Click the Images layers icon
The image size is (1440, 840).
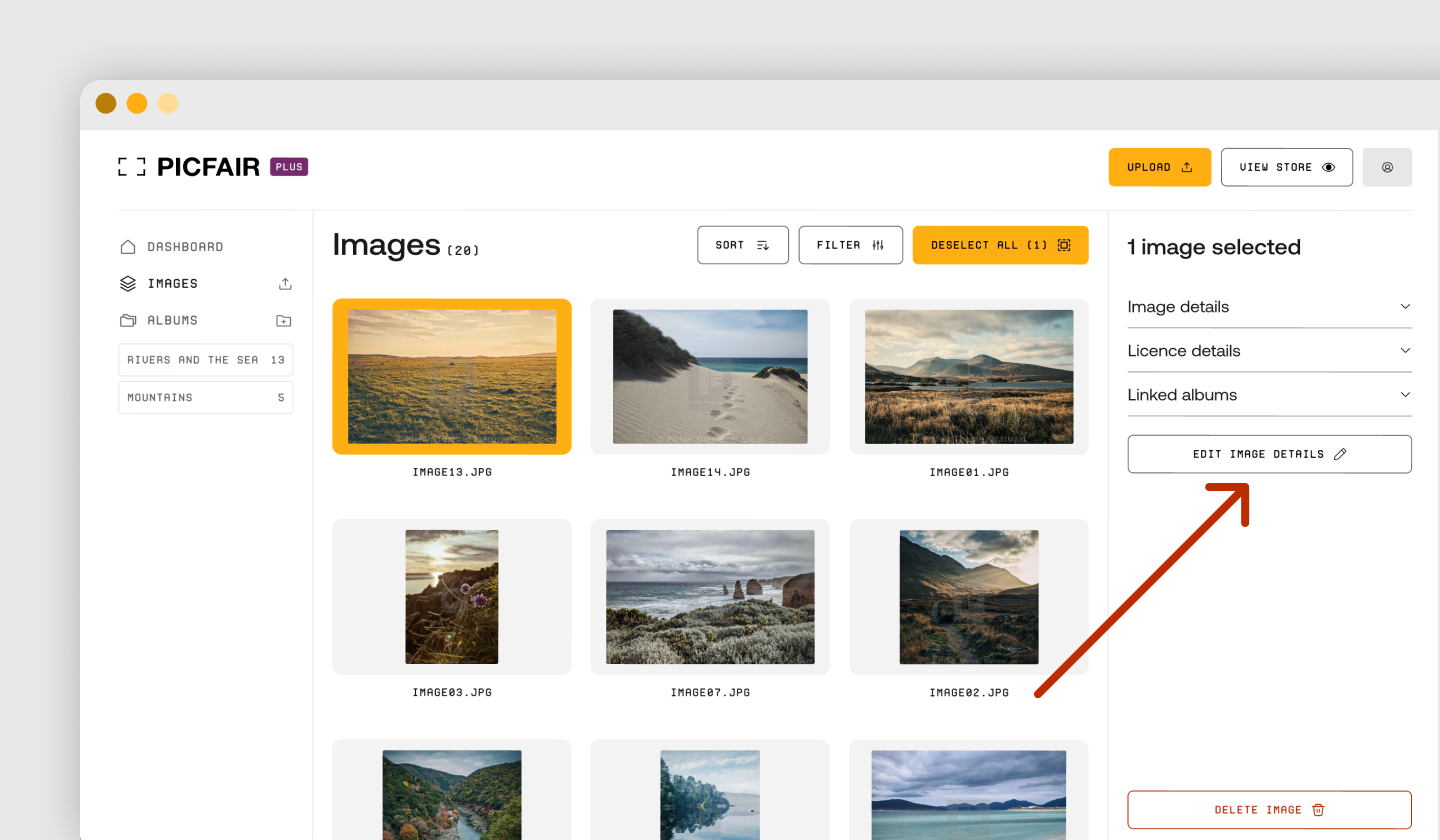pos(128,284)
